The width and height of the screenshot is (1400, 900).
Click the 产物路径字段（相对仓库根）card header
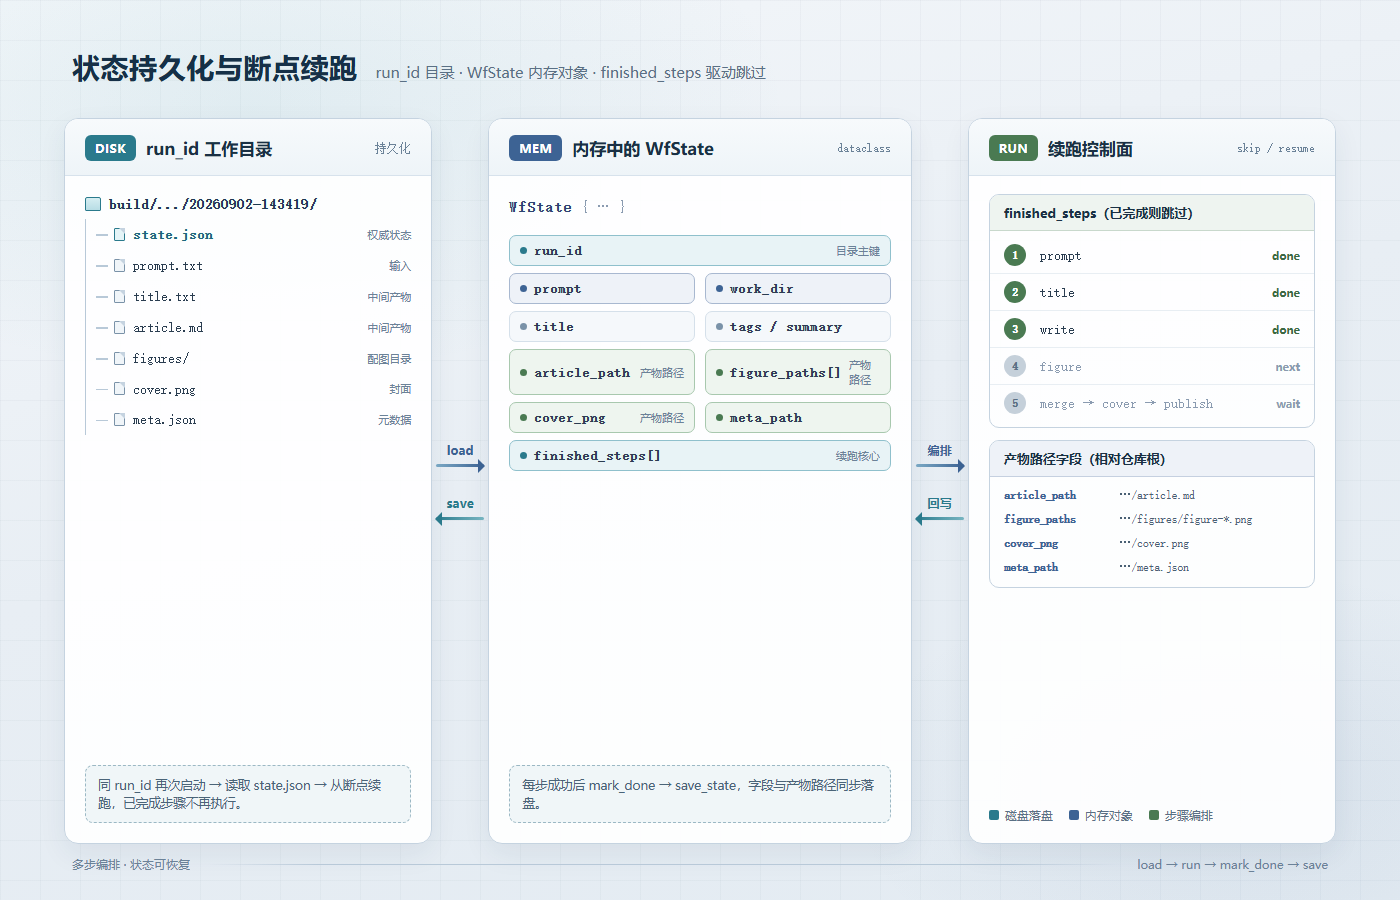[1152, 459]
